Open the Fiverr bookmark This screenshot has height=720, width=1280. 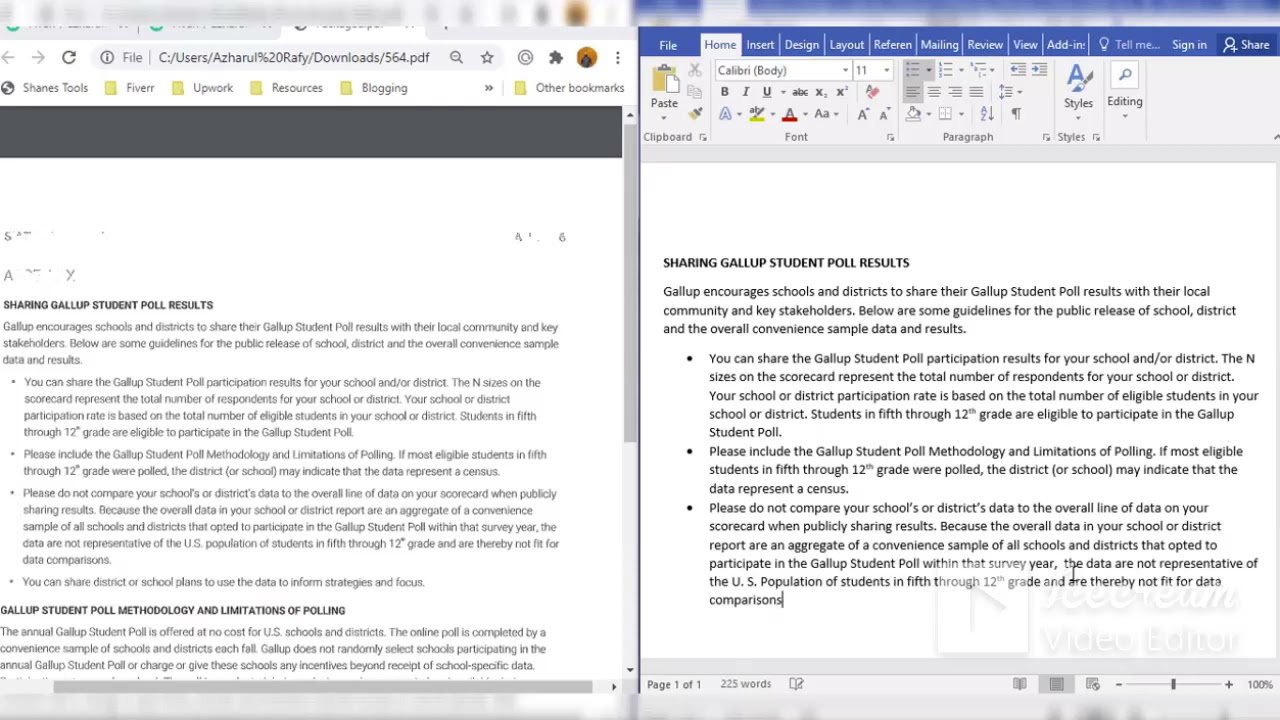click(x=131, y=88)
